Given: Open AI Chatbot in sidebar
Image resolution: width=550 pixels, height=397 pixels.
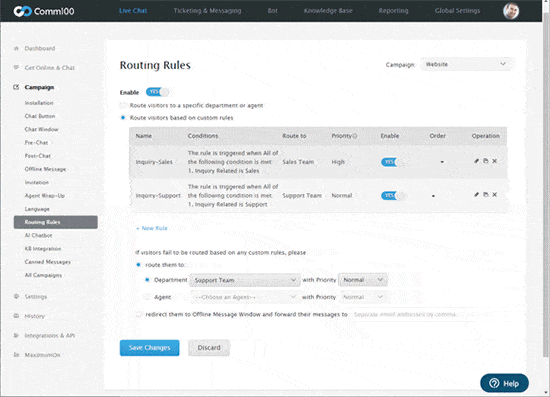Looking at the screenshot, I should [38, 235].
